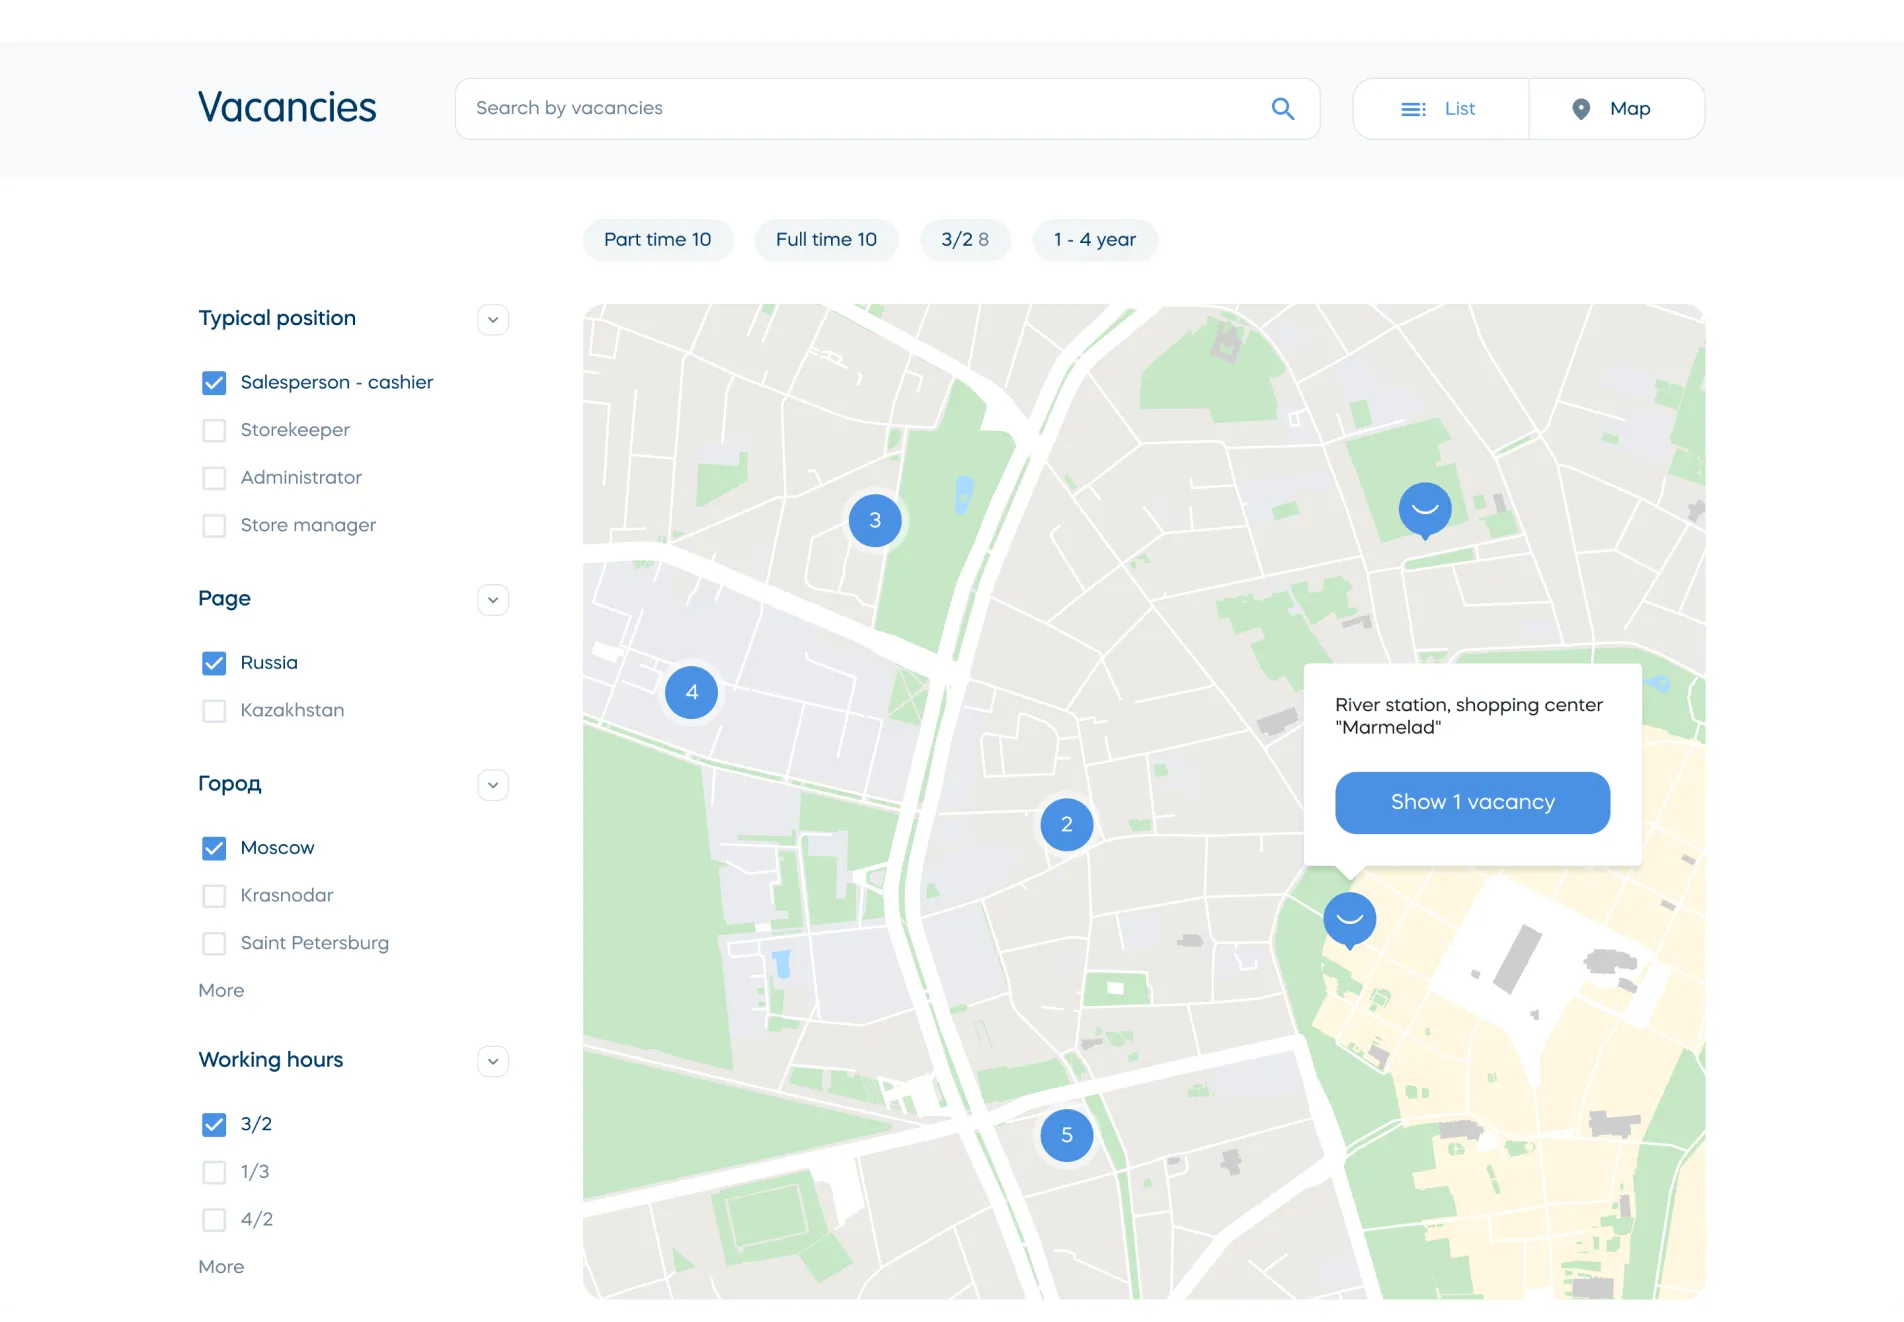Click the map cluster marker numbered 2
1904x1322 pixels.
point(1066,824)
